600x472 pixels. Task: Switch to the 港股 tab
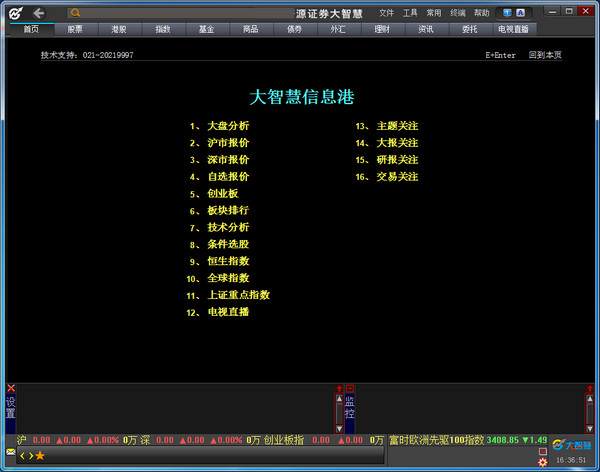point(119,29)
